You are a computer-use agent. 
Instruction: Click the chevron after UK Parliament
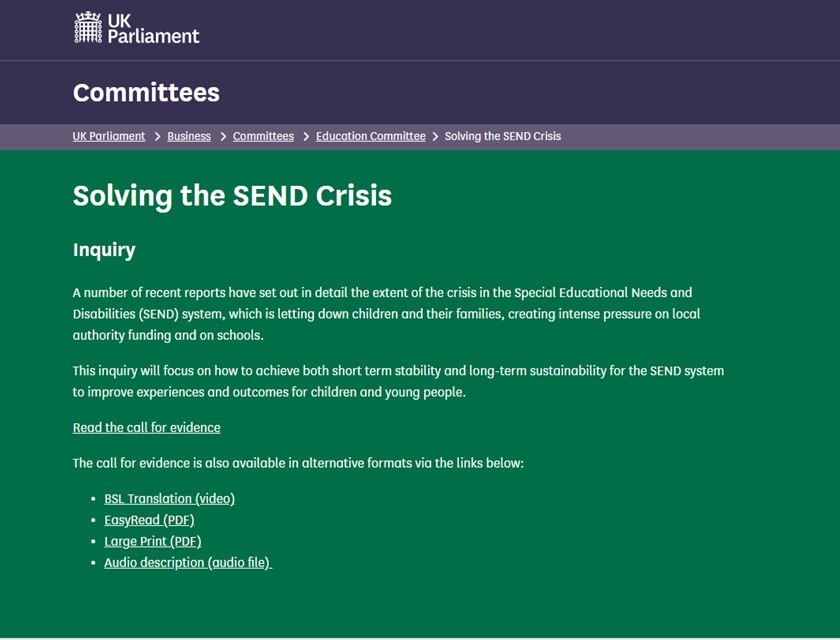tap(157, 136)
